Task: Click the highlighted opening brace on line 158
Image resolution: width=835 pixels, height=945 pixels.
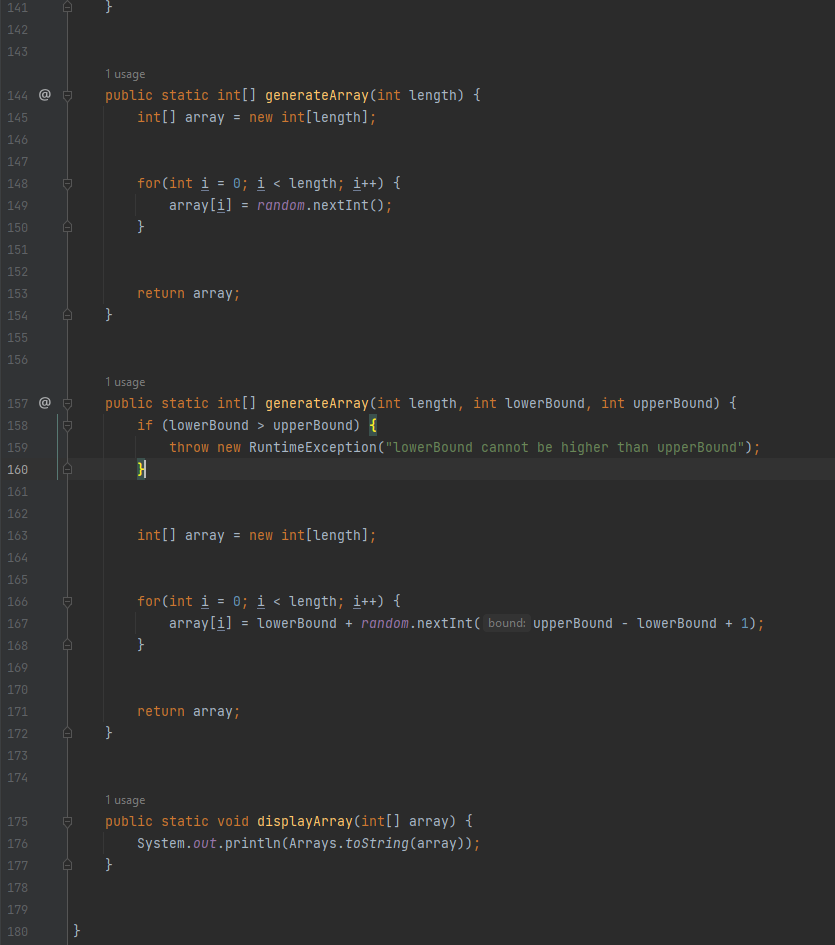Action: tap(373, 425)
